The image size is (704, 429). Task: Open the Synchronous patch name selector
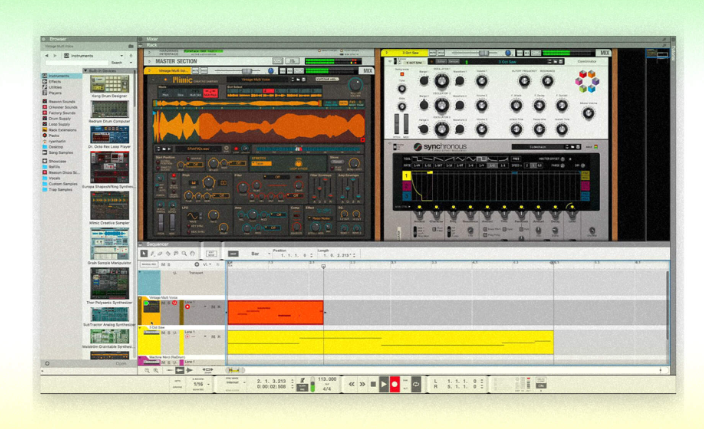(x=538, y=147)
